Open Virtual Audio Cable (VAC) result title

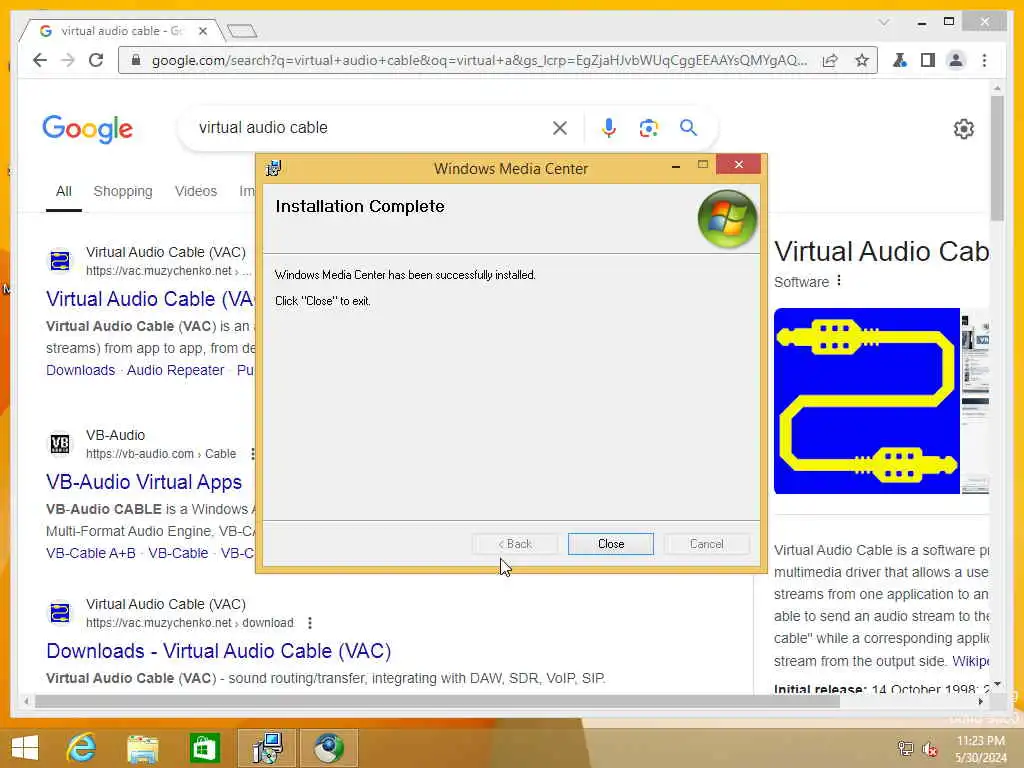pyautogui.click(x=150, y=299)
